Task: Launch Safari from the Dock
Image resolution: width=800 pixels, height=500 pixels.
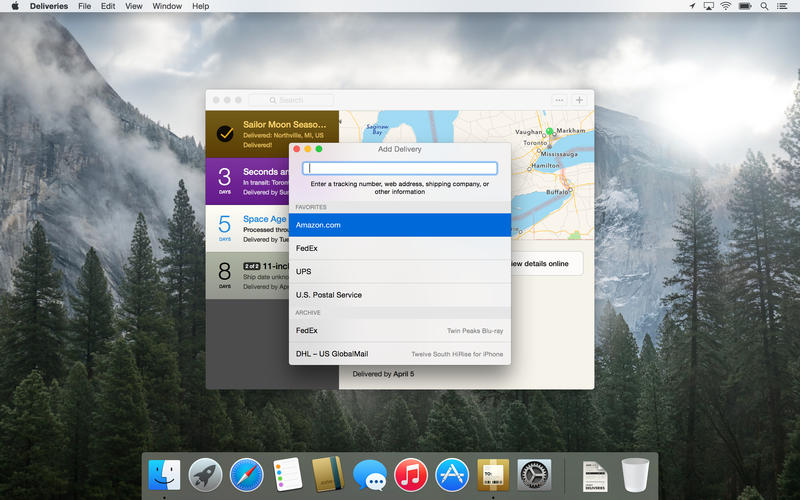Action: coord(246,474)
